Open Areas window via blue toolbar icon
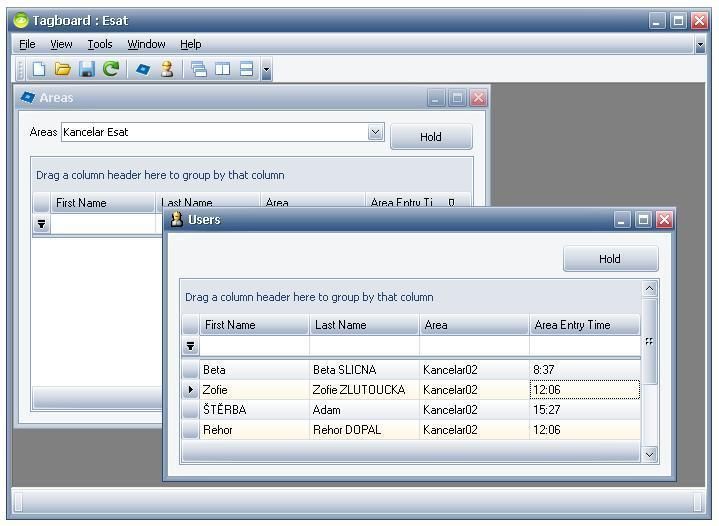 pos(143,69)
